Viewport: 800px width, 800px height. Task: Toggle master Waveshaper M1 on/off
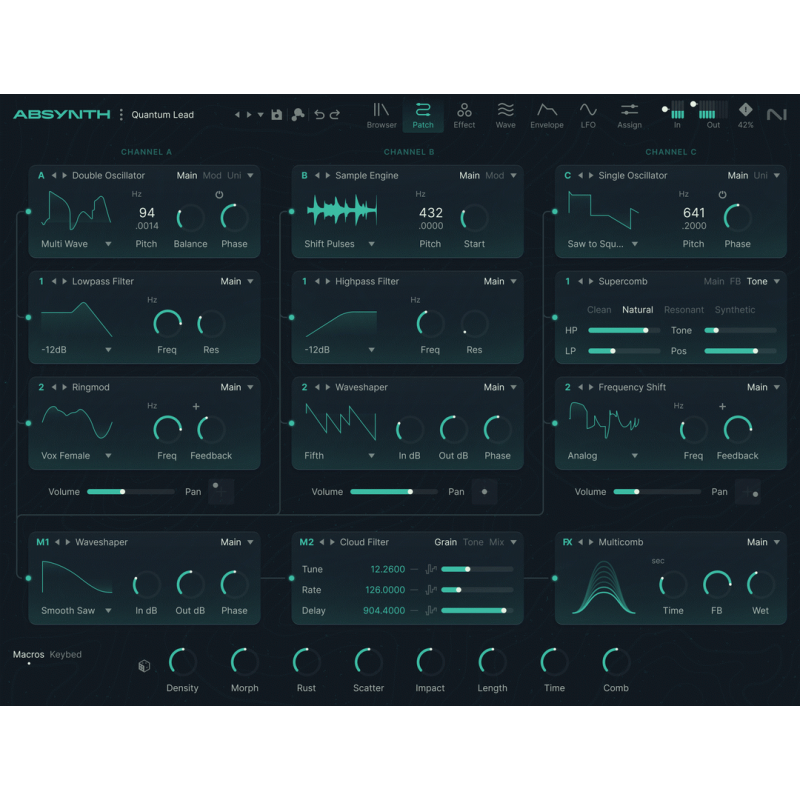point(43,542)
